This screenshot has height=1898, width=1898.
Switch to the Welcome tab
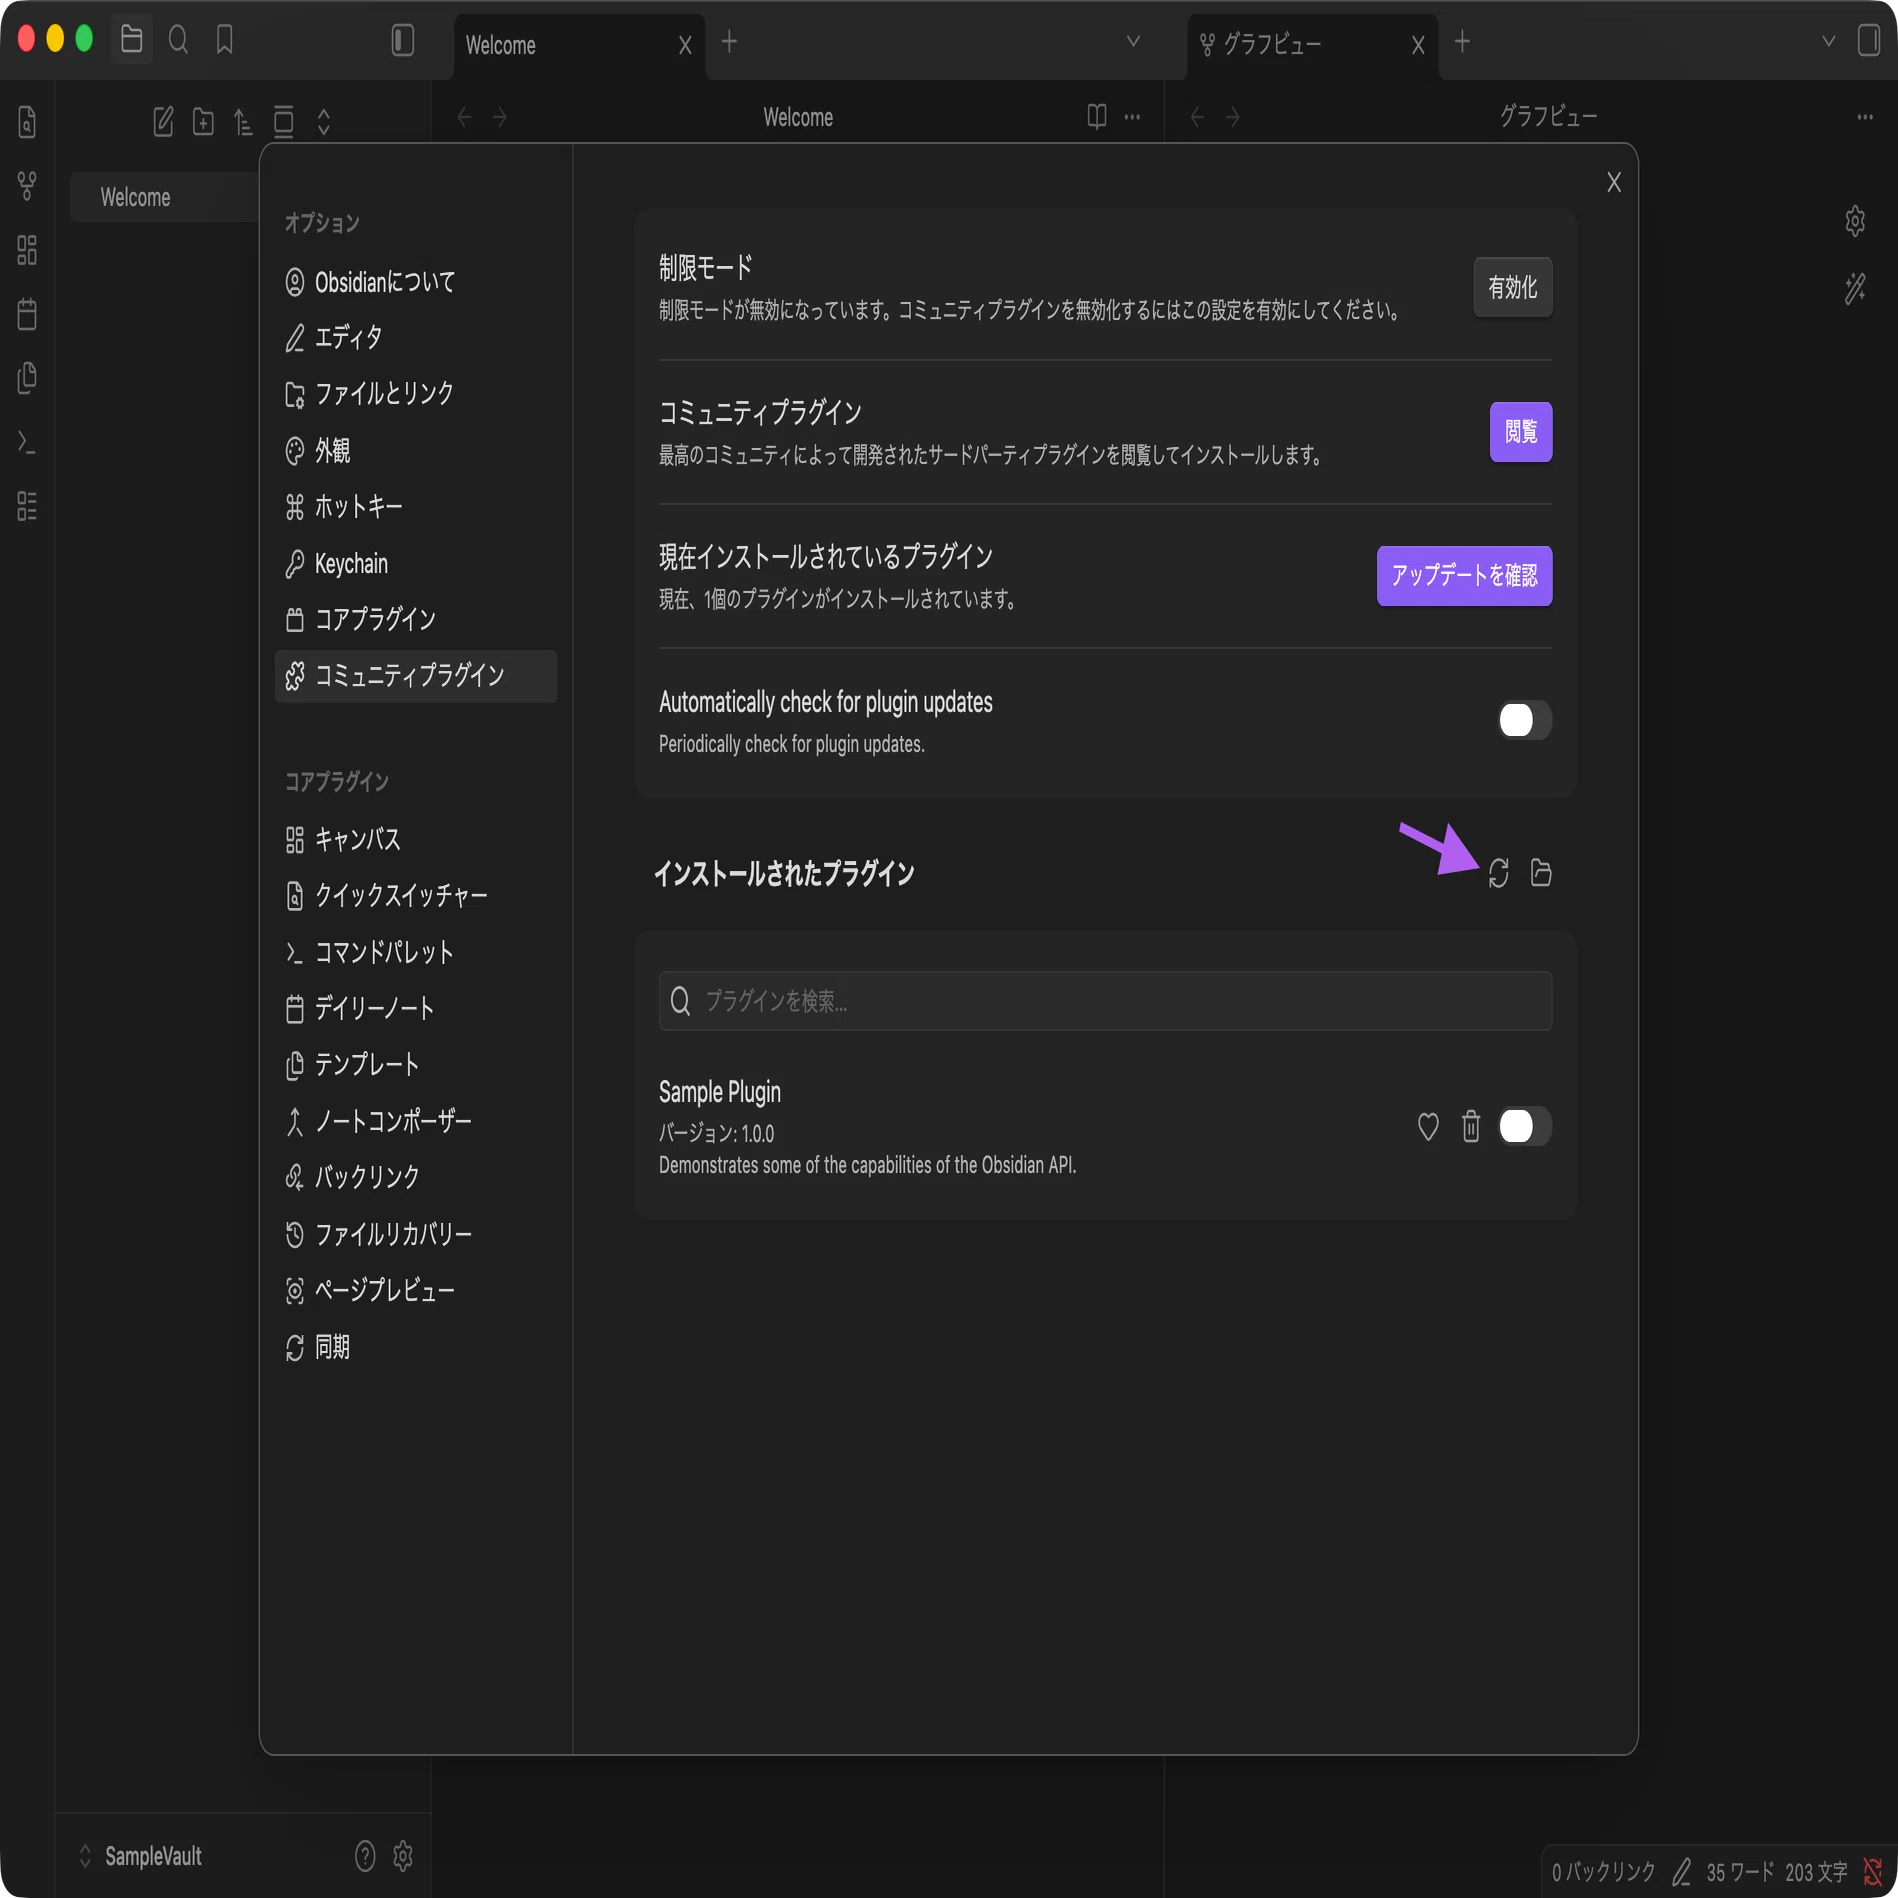(x=579, y=46)
